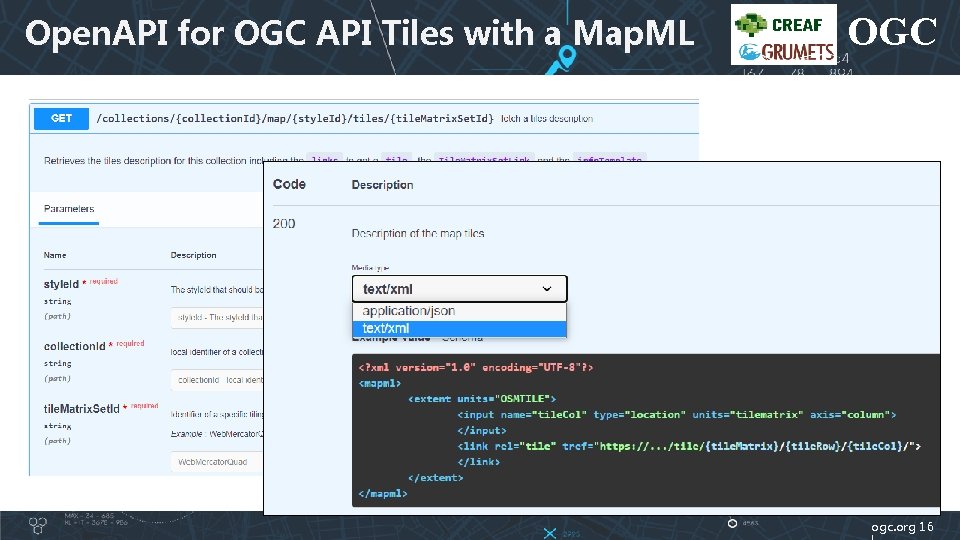
Task: Click the chevron arrow of media type dropdown
Action: [547, 289]
